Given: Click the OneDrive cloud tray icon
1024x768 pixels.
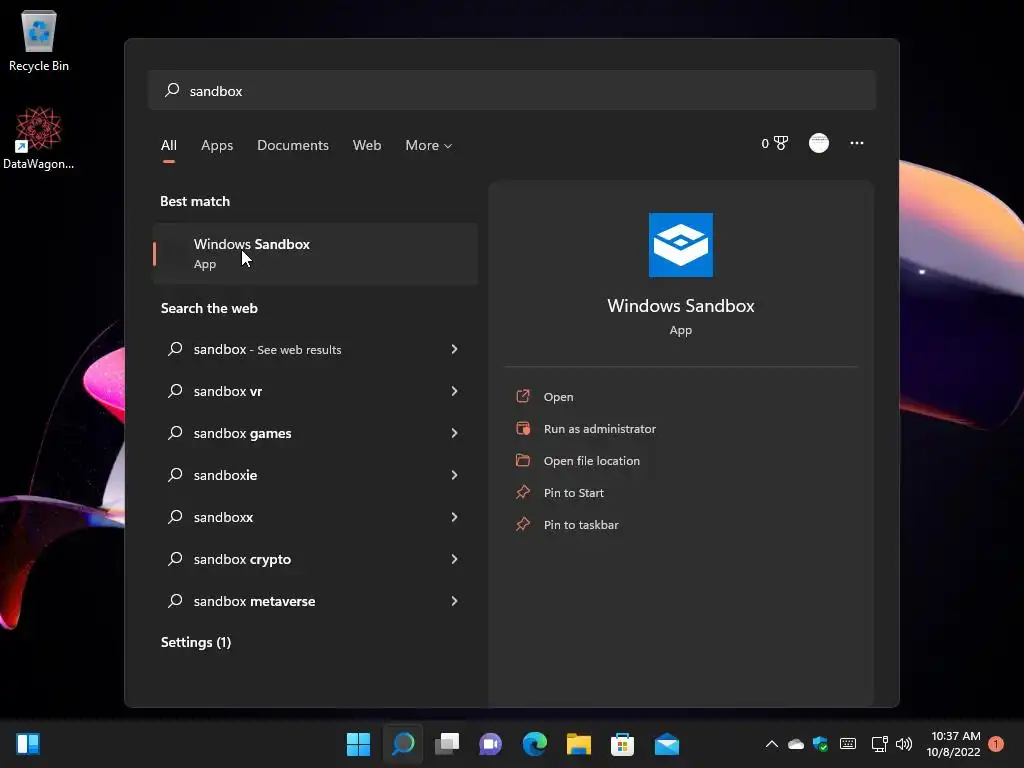Looking at the screenshot, I should [x=795, y=744].
